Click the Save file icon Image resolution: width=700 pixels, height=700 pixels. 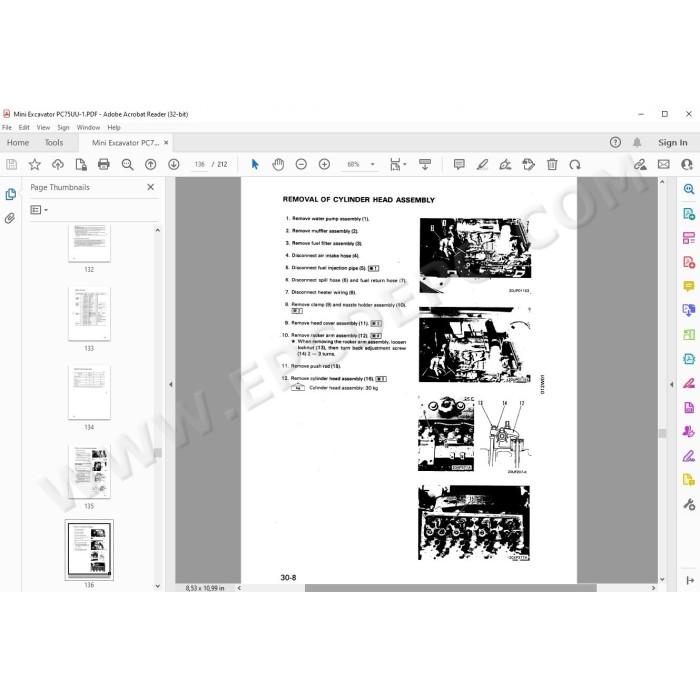(12, 164)
